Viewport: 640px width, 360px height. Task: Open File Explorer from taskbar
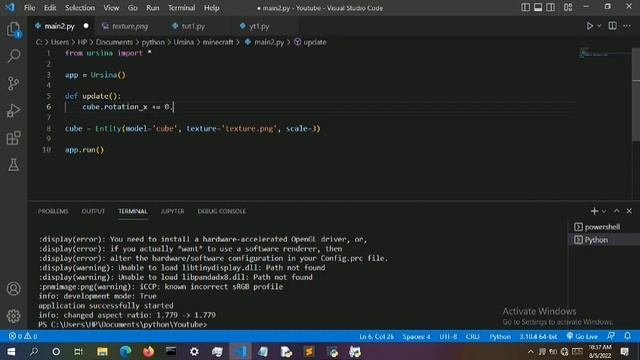(102, 351)
